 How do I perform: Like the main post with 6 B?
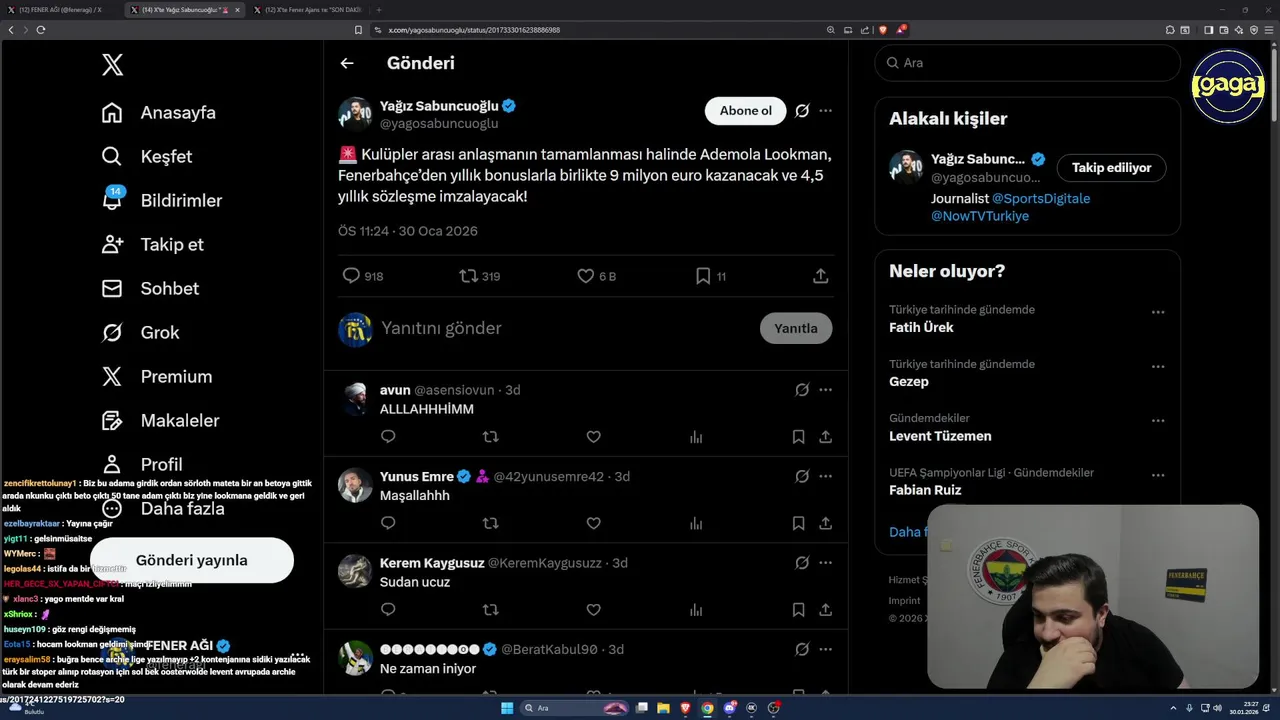pyautogui.click(x=586, y=276)
